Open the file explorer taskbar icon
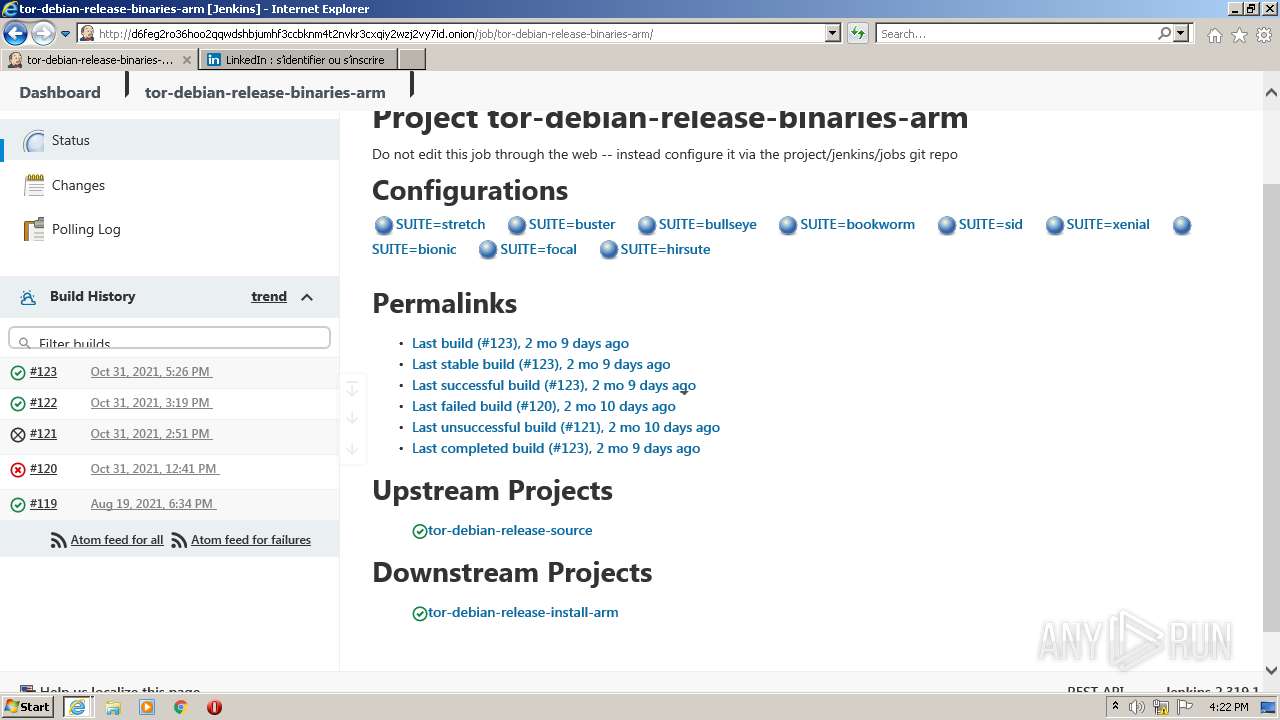Image resolution: width=1280 pixels, height=720 pixels. tap(112, 707)
